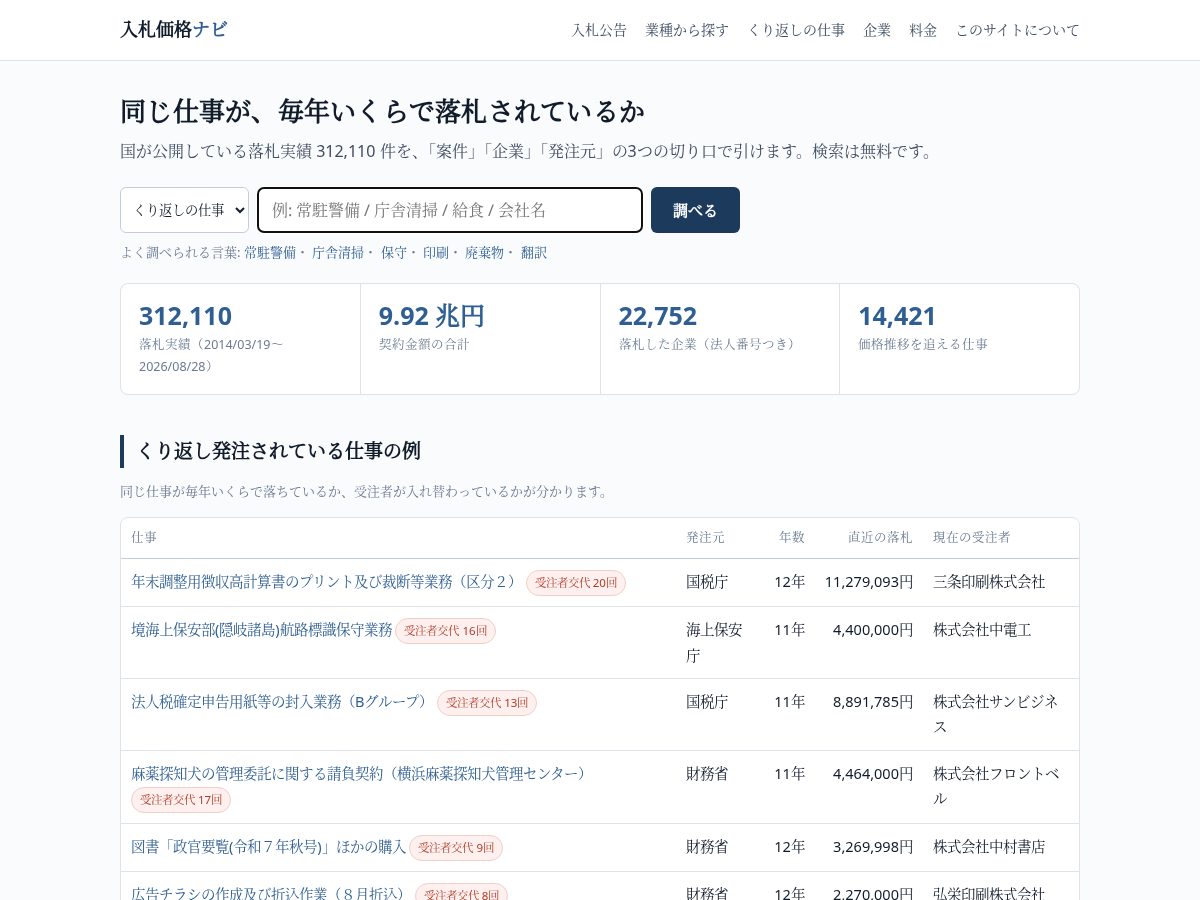The image size is (1200, 900).
Task: Click the 312,110 落札実績 stat
Action: [240, 339]
